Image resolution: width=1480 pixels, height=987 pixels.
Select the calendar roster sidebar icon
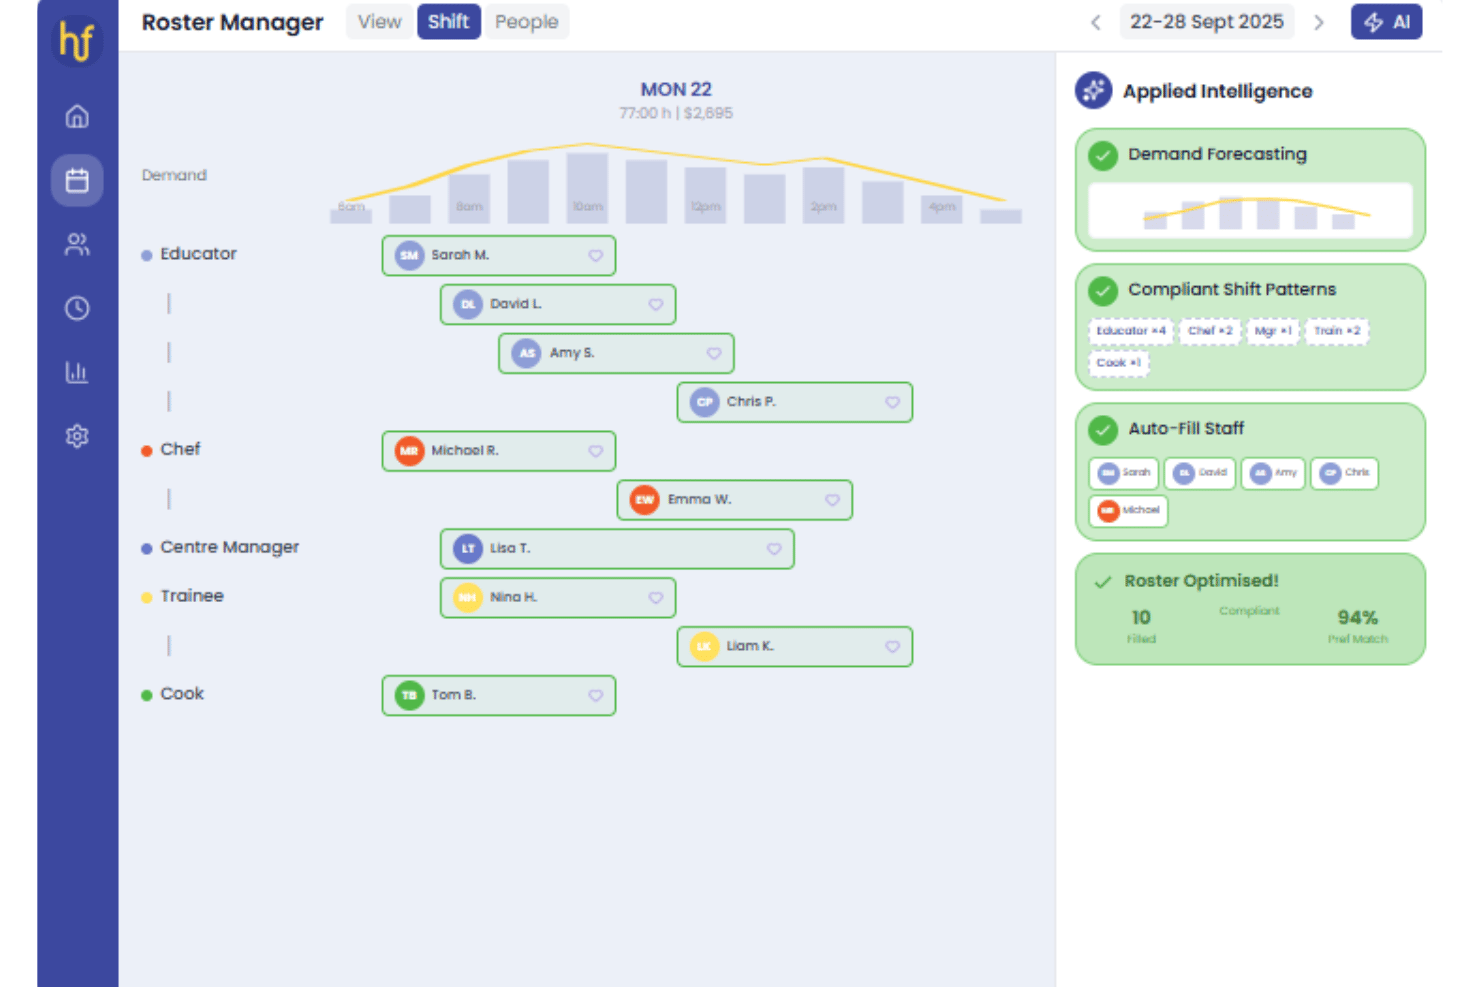77,180
